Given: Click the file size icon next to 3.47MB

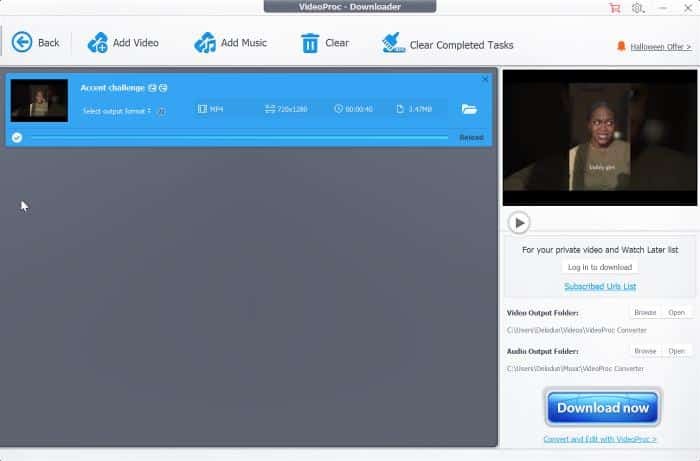Looking at the screenshot, I should [400, 109].
